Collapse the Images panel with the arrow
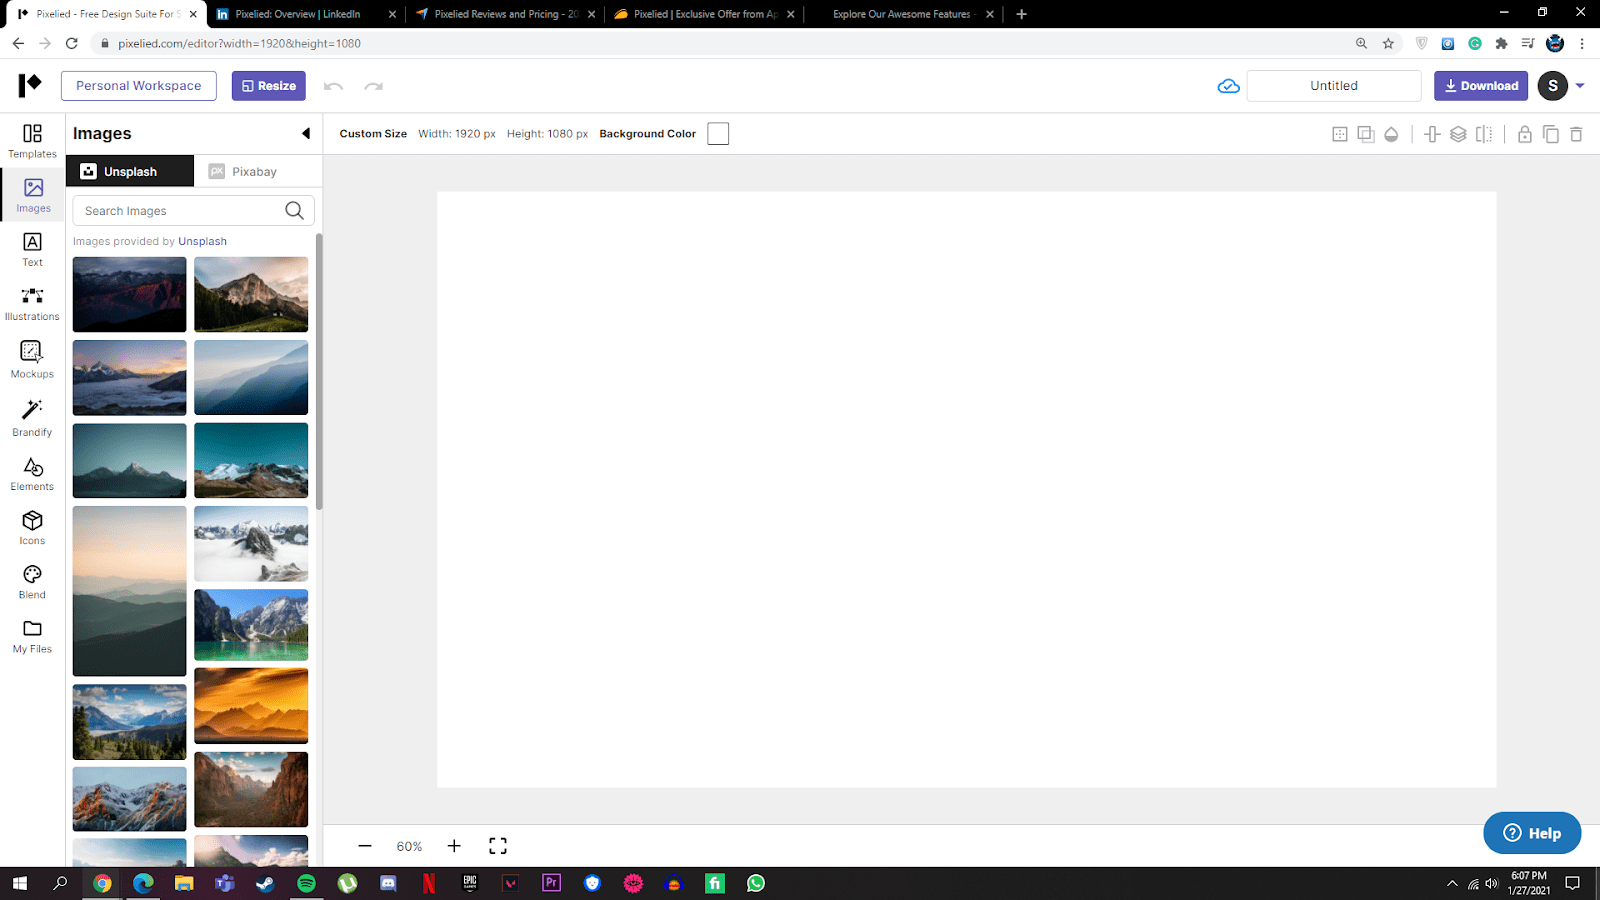The image size is (1600, 900). tap(306, 134)
